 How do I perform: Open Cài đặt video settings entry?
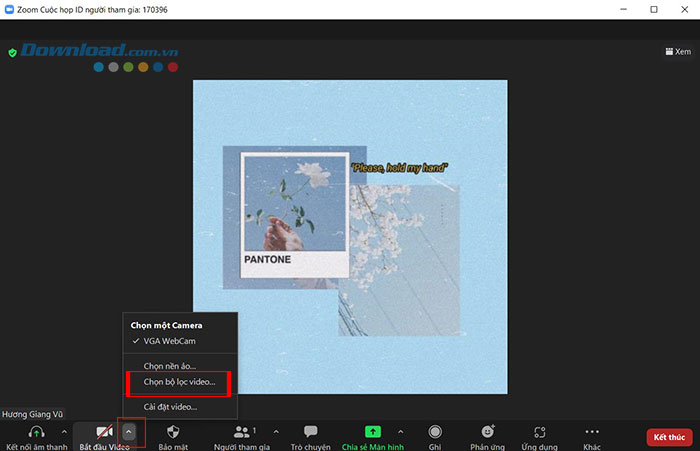click(170, 406)
